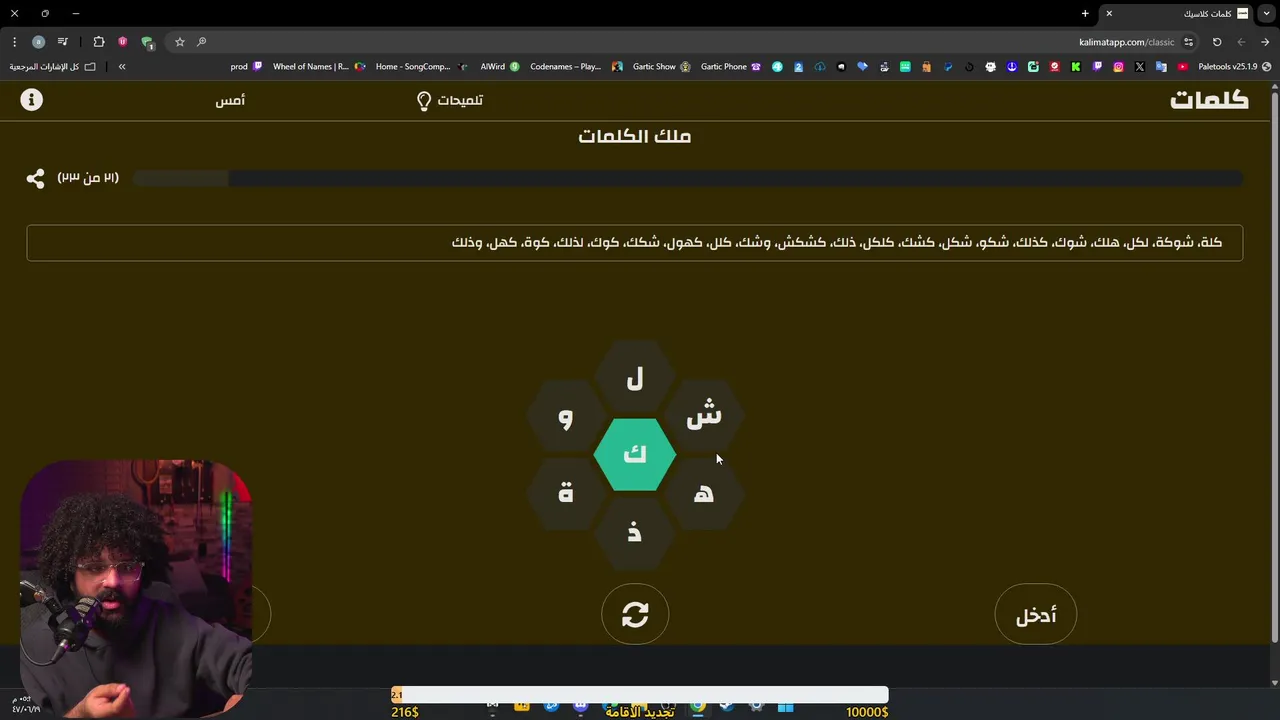Bookmark this page with the star icon

point(180,42)
